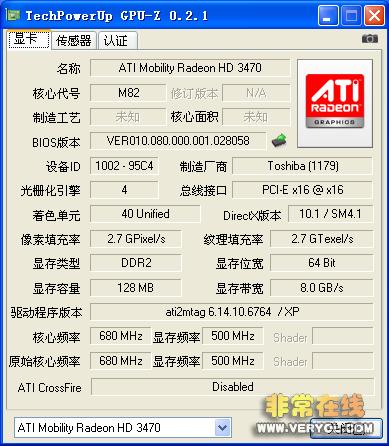This screenshot has height=446, width=389.
Task: Click the 2.7 GTexel/s field
Action: (322, 239)
